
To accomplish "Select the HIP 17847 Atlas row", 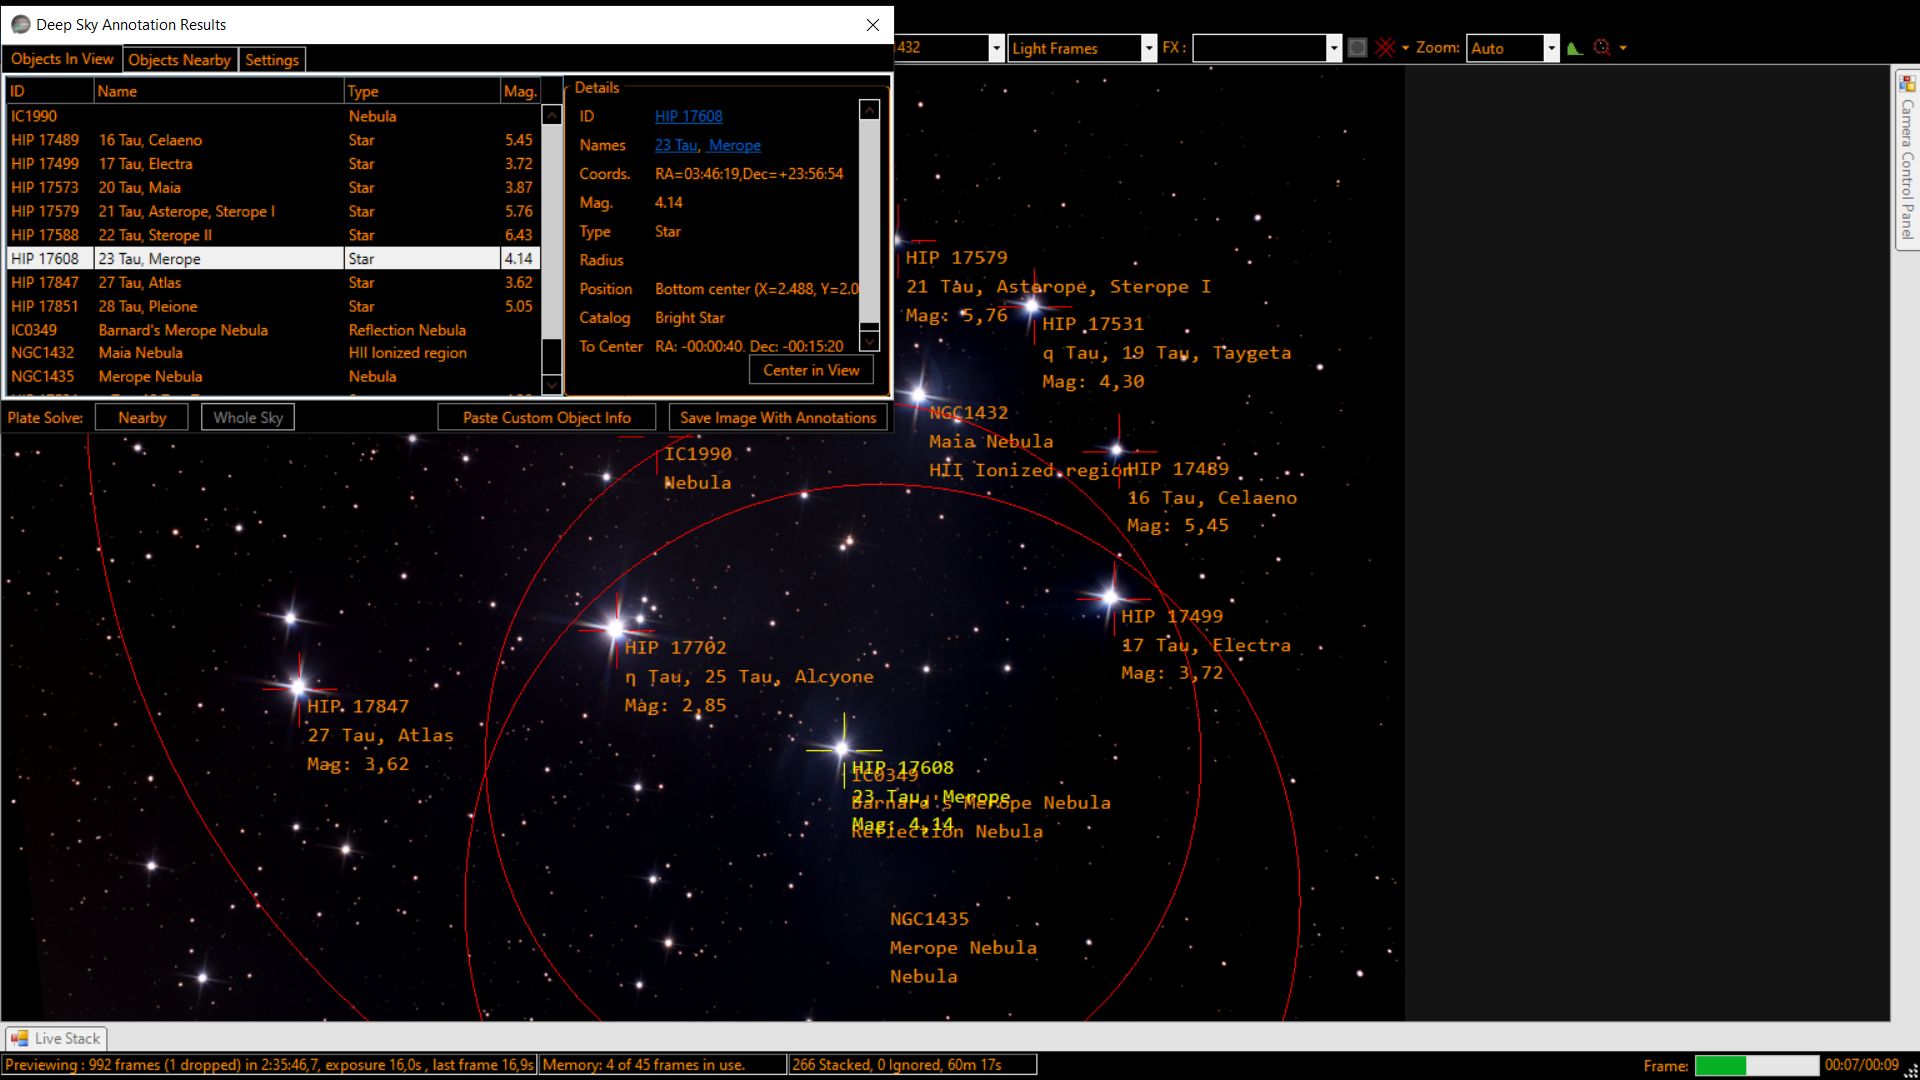I will 273,283.
